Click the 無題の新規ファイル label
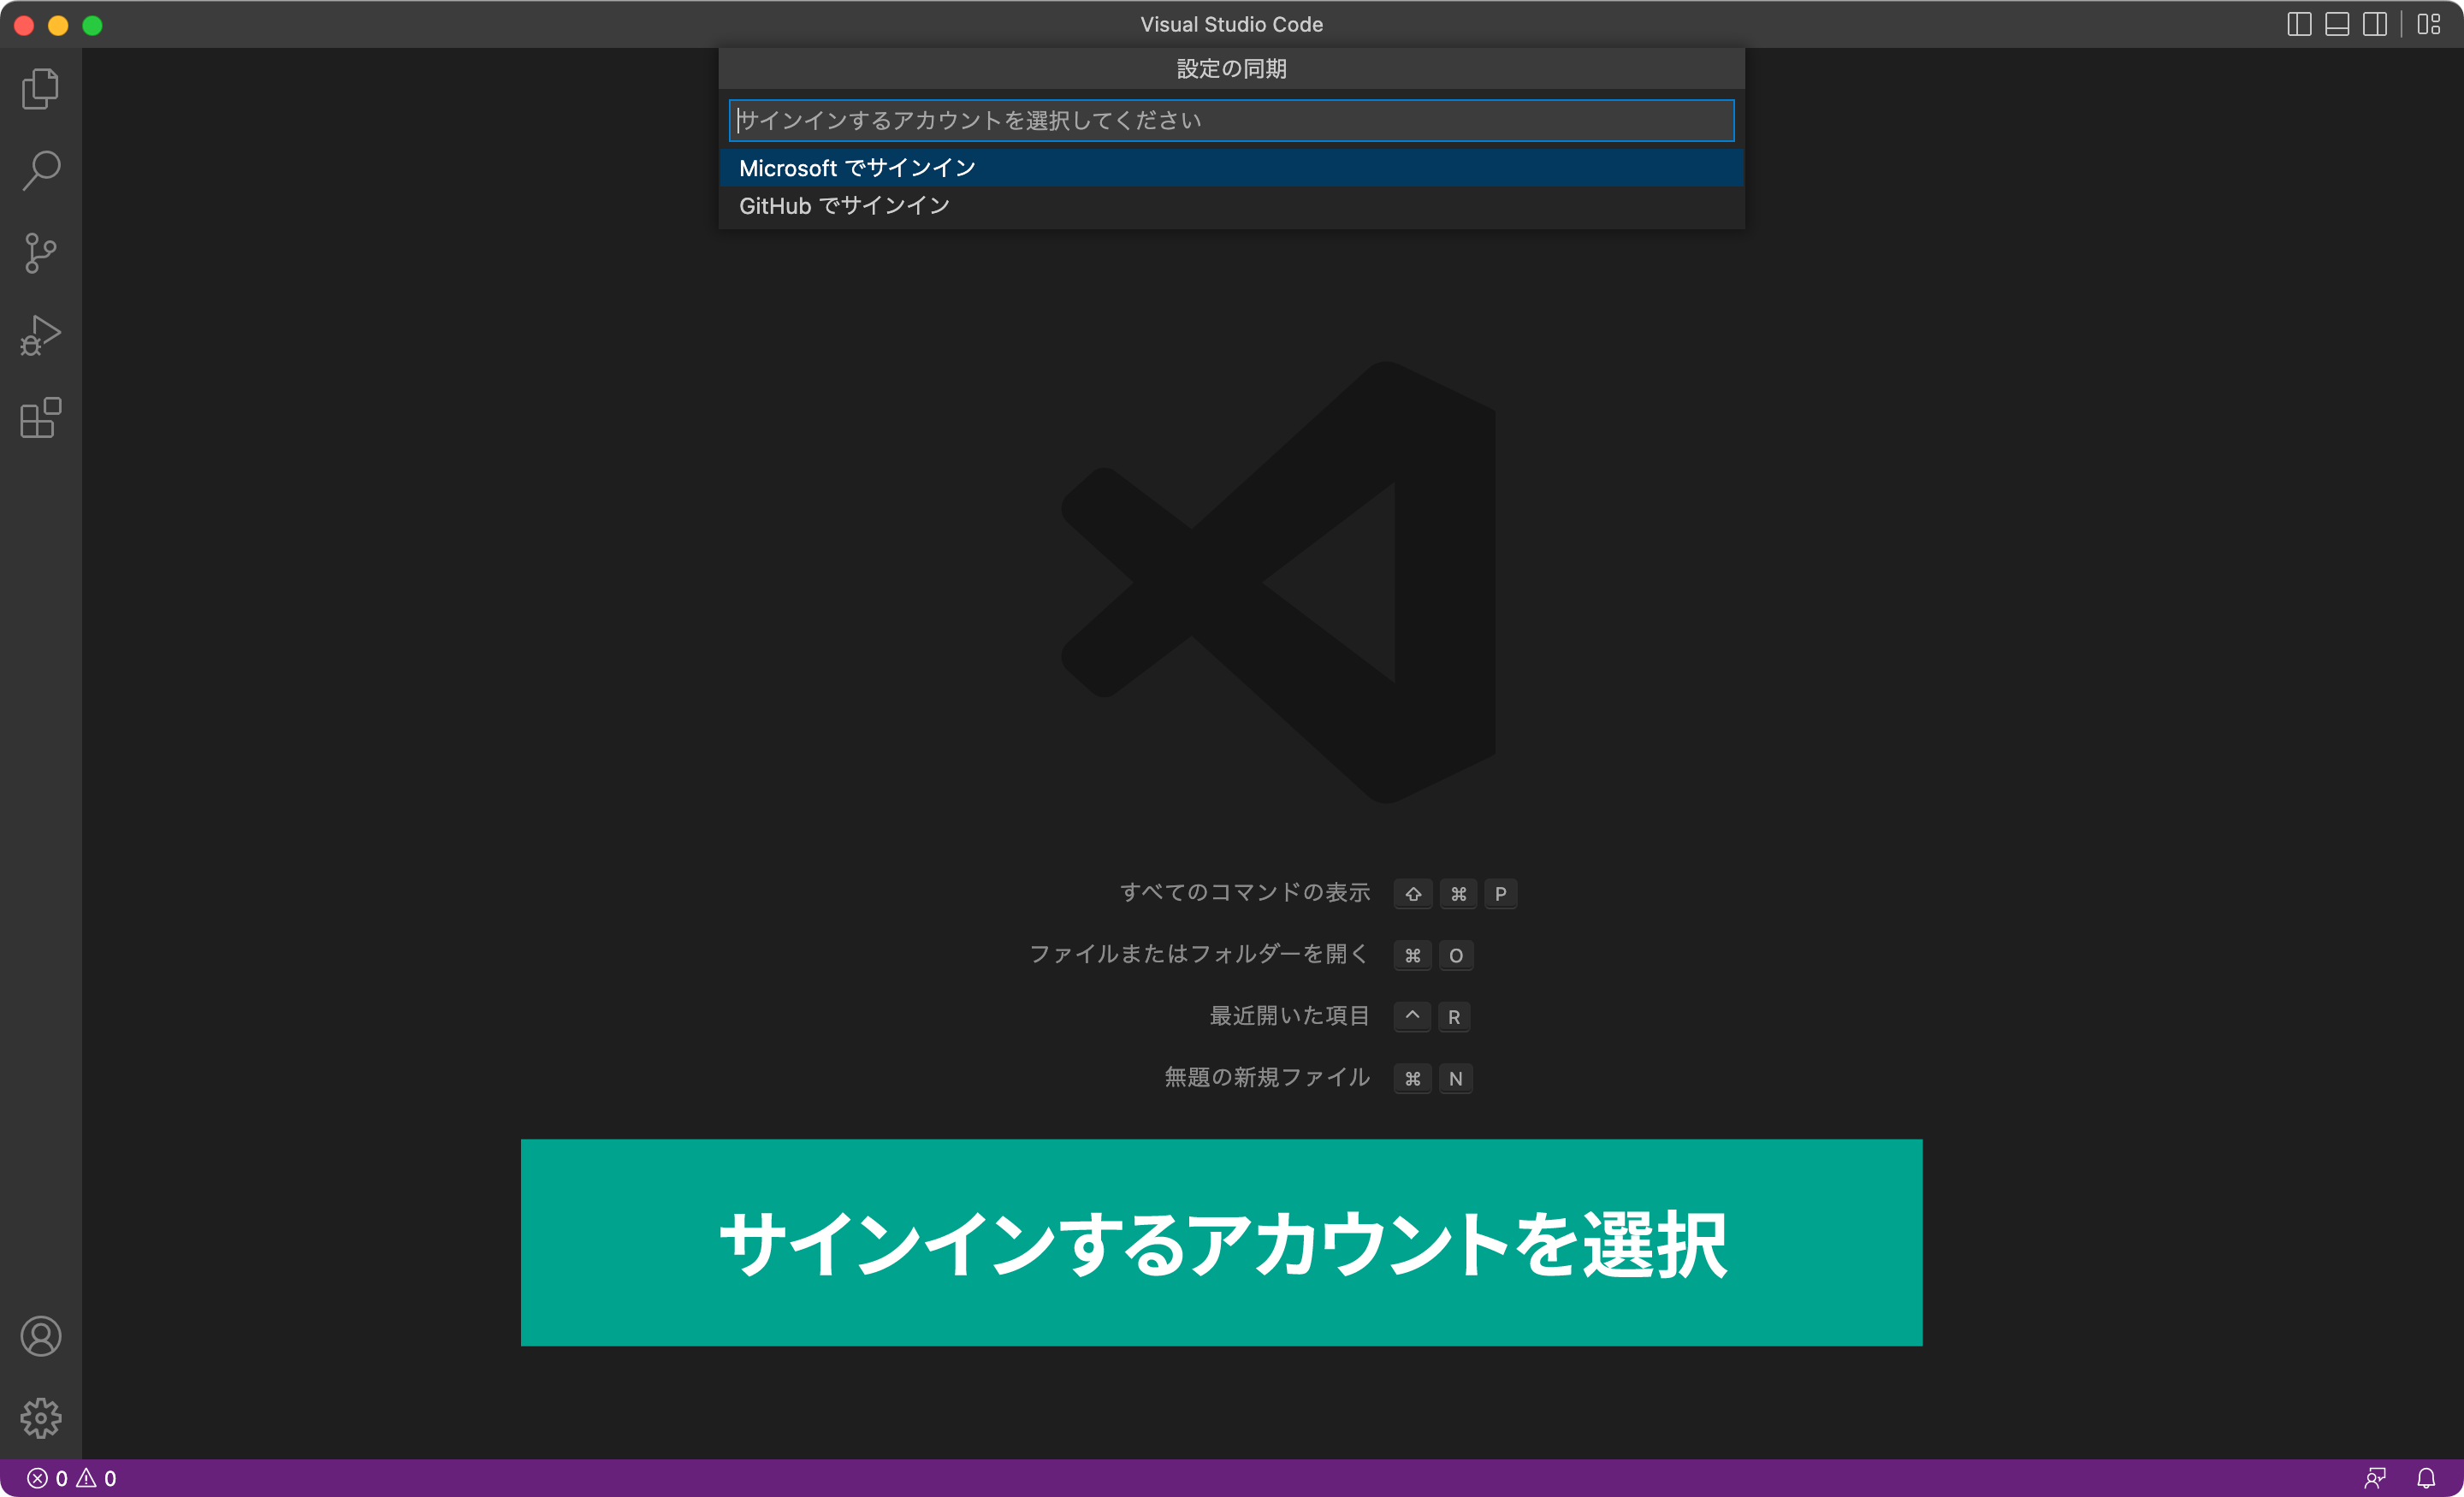 pos(1267,1078)
